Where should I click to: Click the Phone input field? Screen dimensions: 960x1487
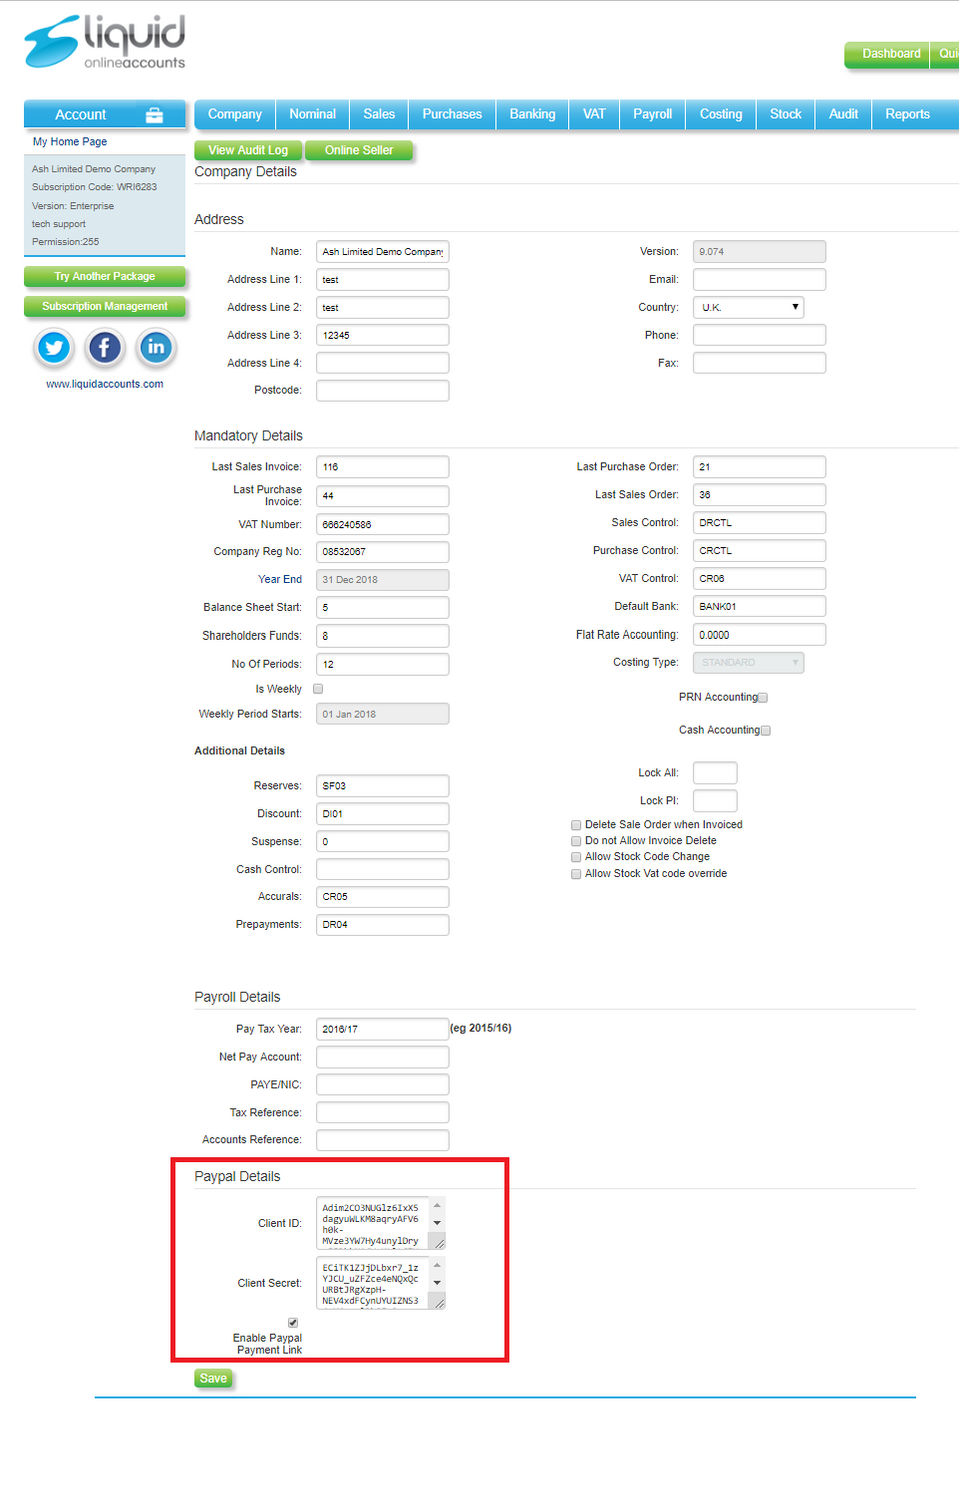(x=759, y=335)
